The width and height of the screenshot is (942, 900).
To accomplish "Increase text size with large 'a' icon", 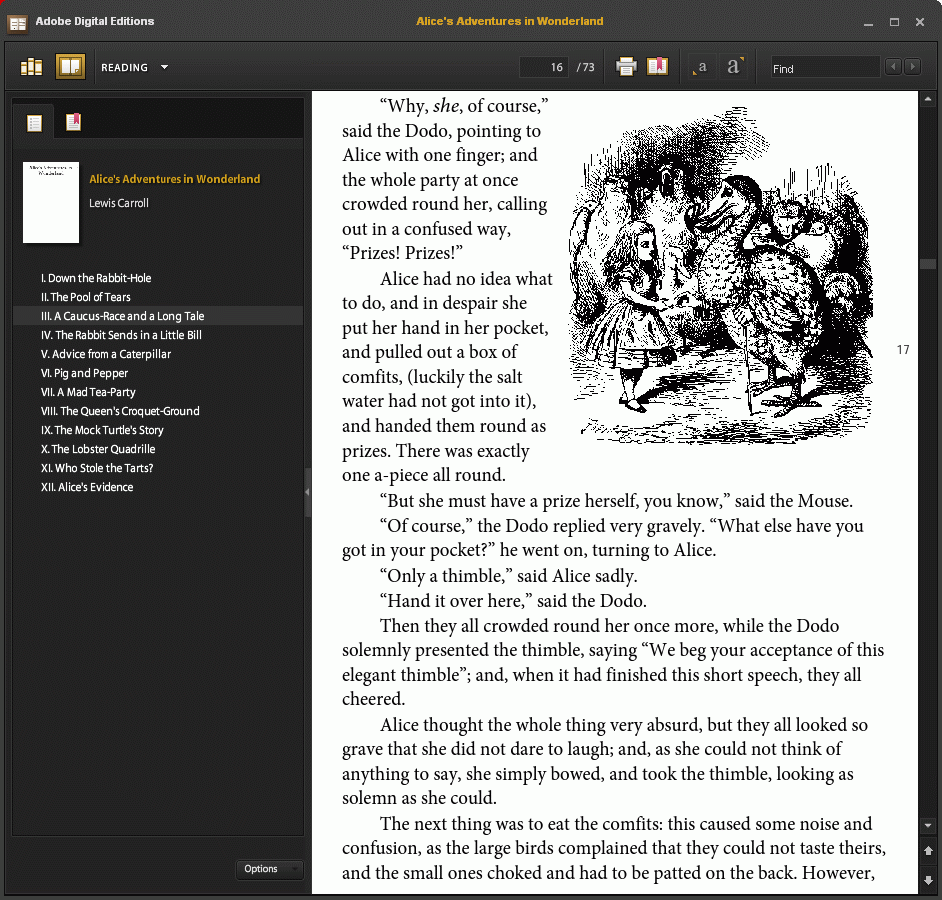I will [734, 66].
